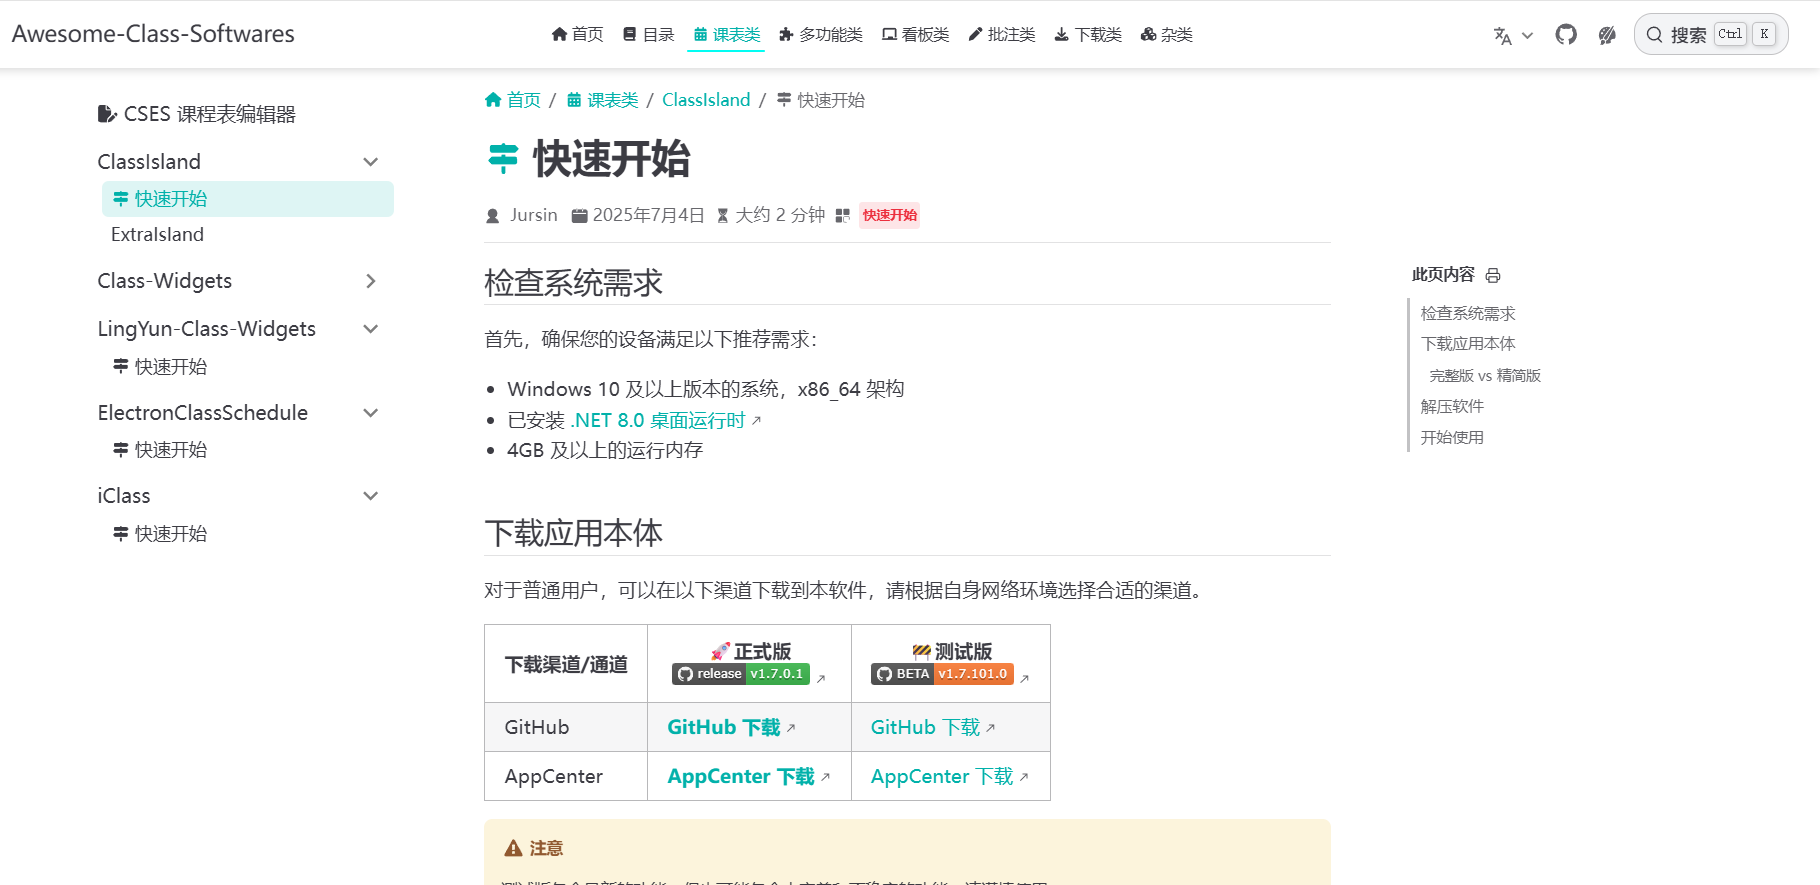This screenshot has height=885, width=1820.
Task: Open CSES 课程表编辑器 sidebar entry
Action: pyautogui.click(x=197, y=114)
